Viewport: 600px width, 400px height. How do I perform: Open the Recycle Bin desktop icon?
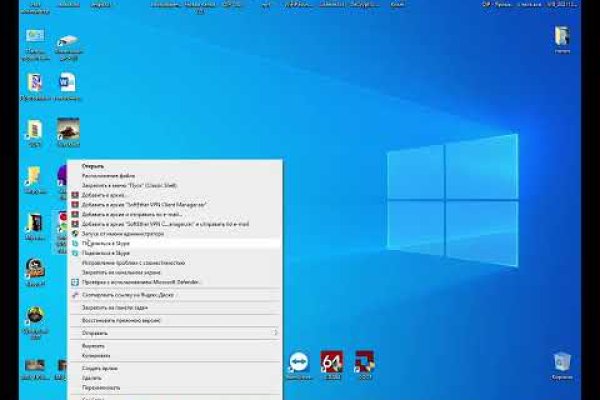click(562, 362)
